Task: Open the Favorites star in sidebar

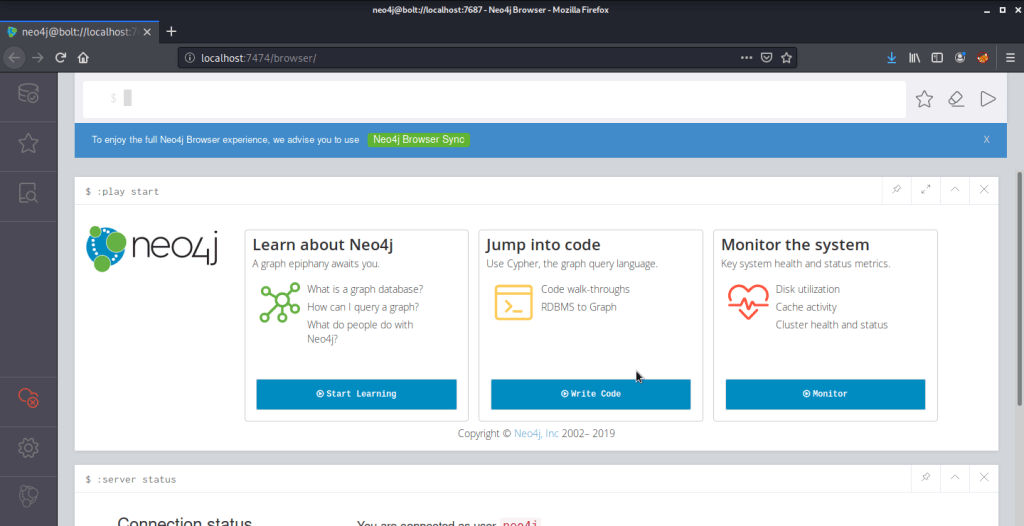Action: pyautogui.click(x=28, y=143)
